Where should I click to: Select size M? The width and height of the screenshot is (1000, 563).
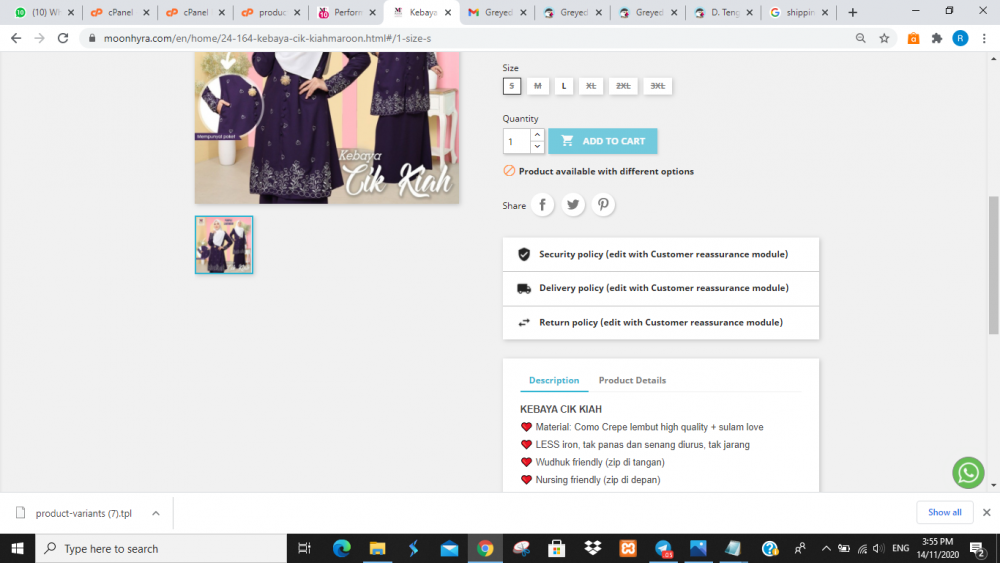click(538, 86)
